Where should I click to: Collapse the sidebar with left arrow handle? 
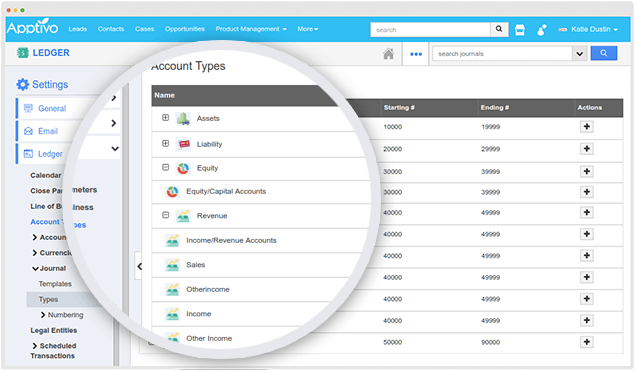tap(139, 266)
